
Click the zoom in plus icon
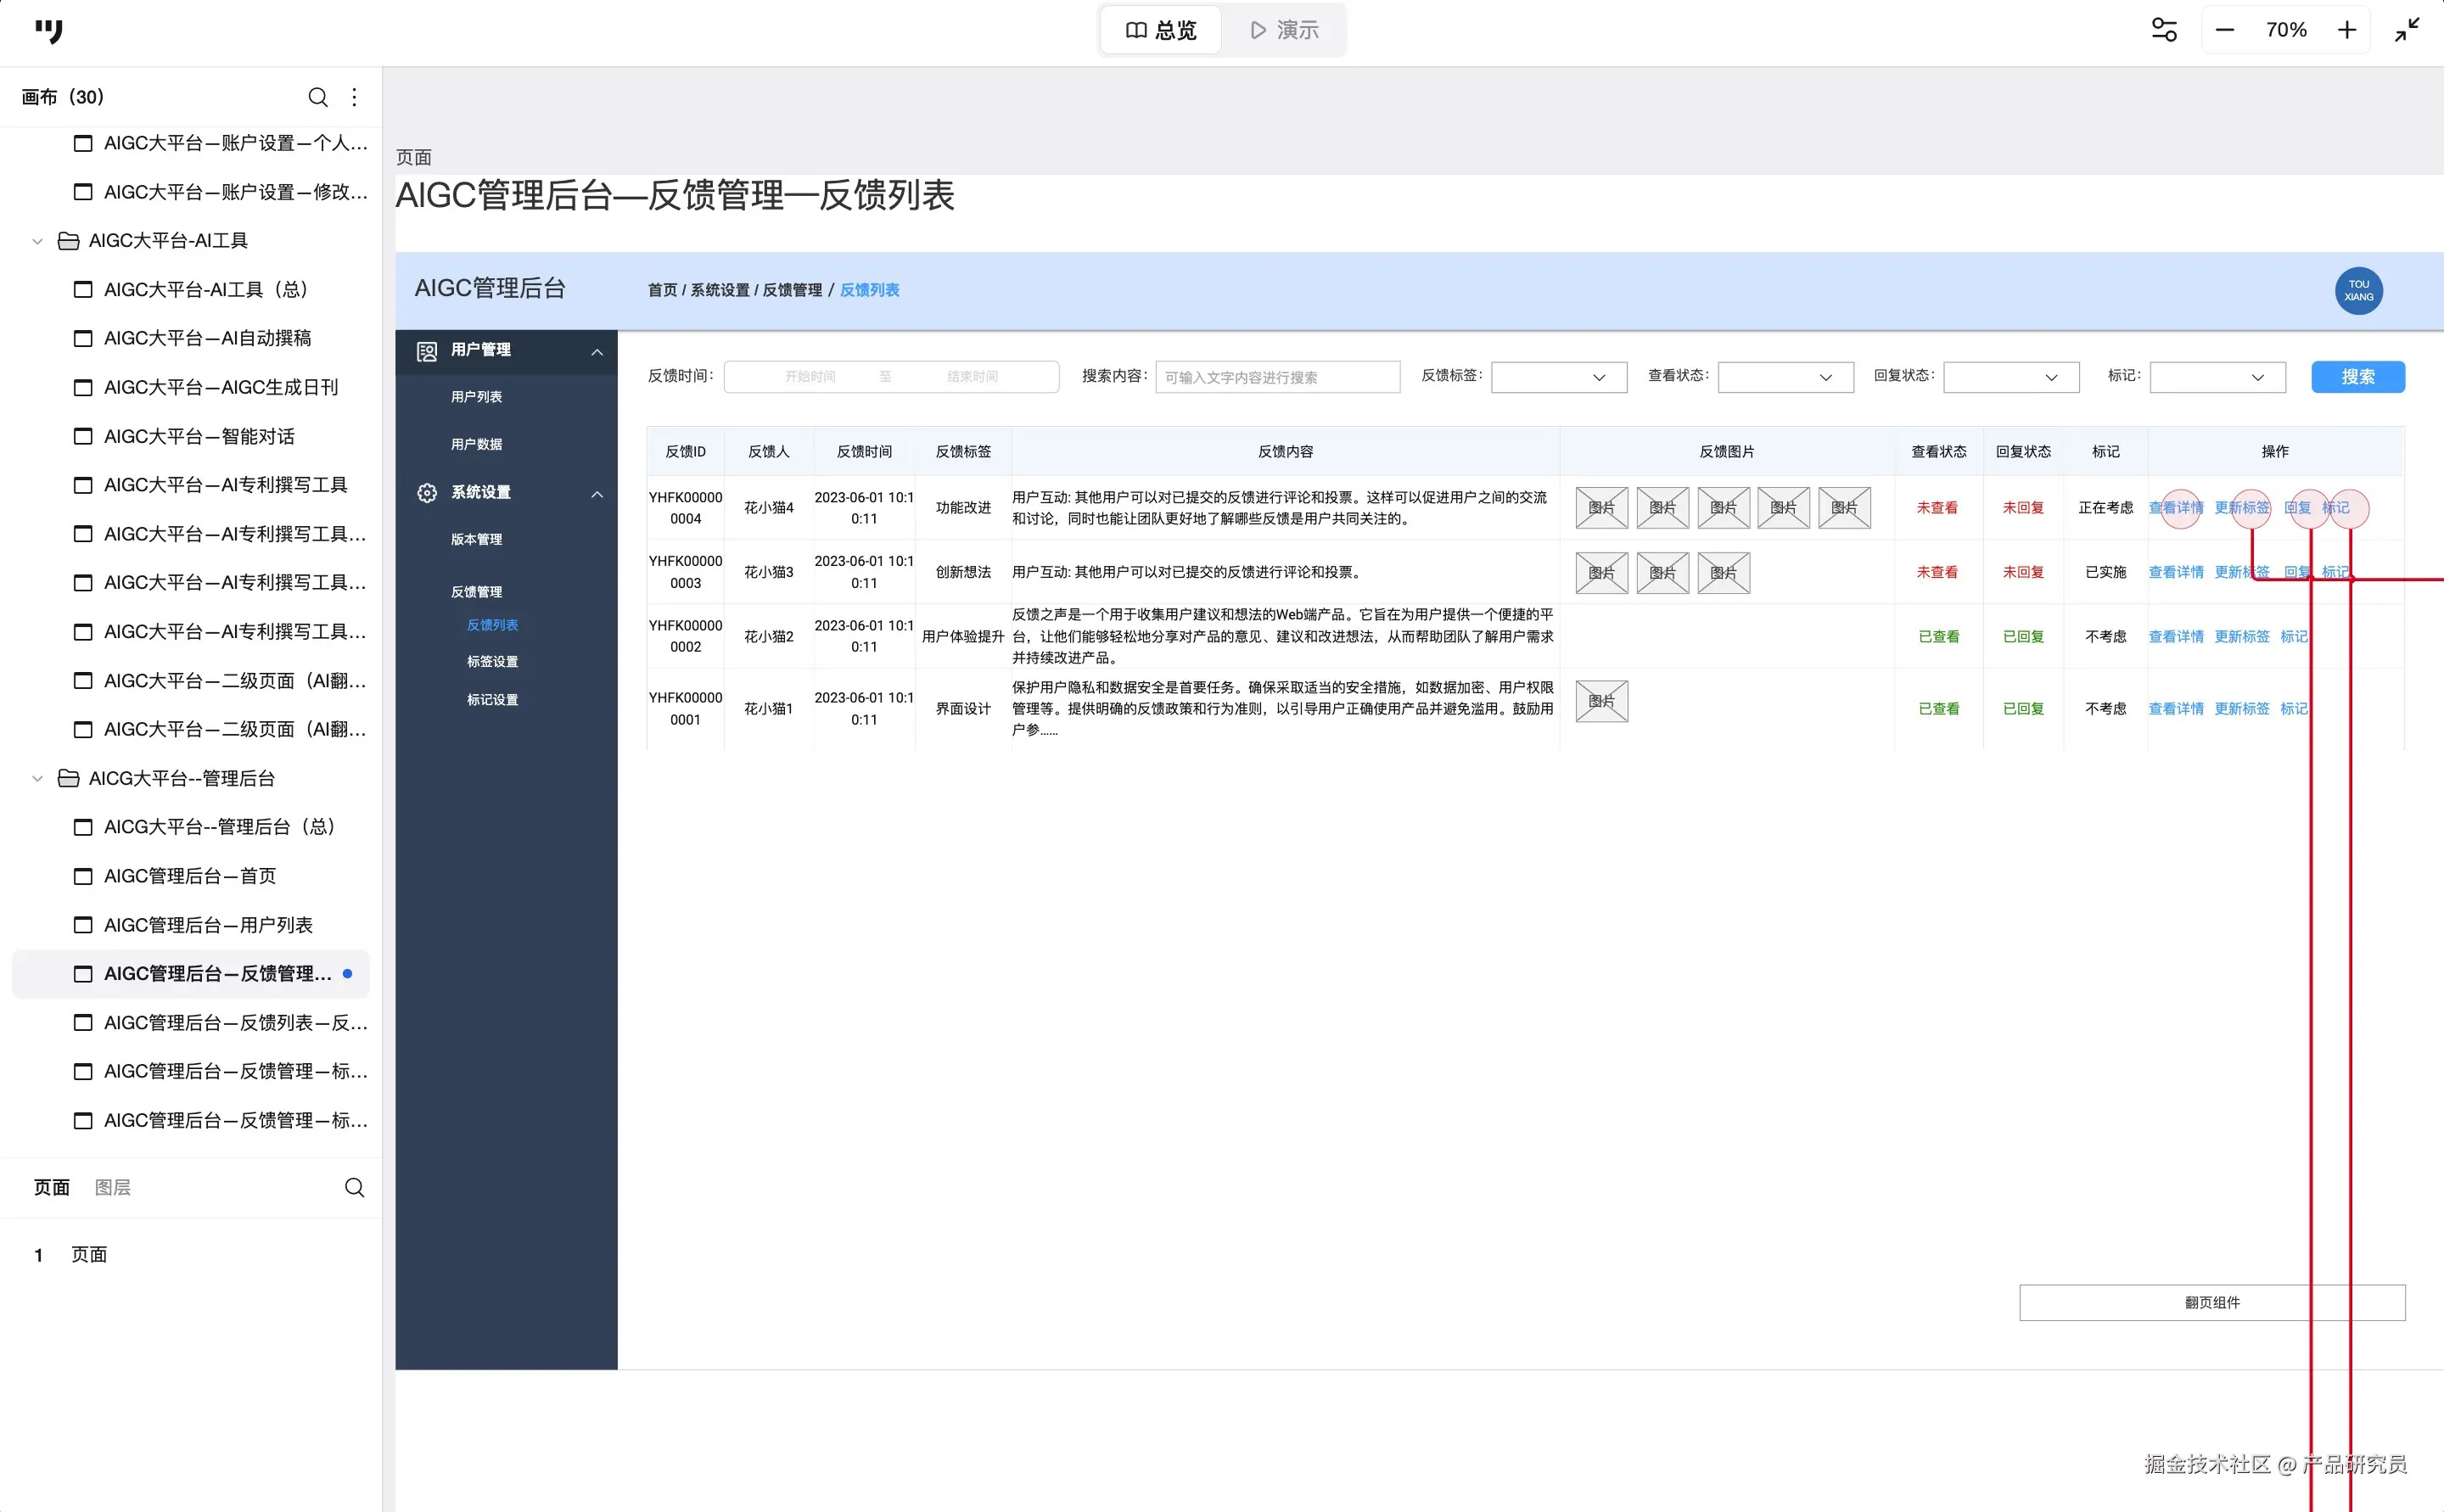point(2347,30)
